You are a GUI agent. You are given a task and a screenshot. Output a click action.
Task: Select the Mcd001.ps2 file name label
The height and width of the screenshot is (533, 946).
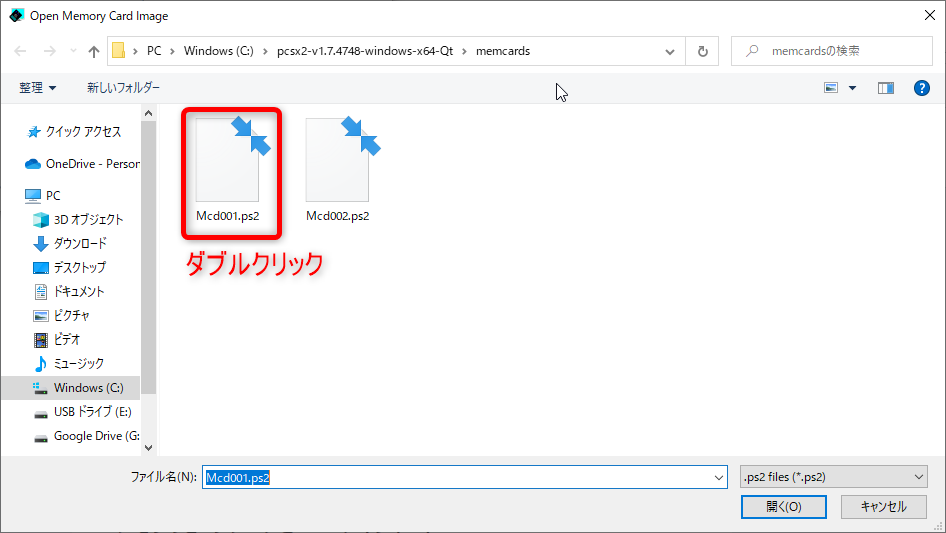pyautogui.click(x=227, y=216)
